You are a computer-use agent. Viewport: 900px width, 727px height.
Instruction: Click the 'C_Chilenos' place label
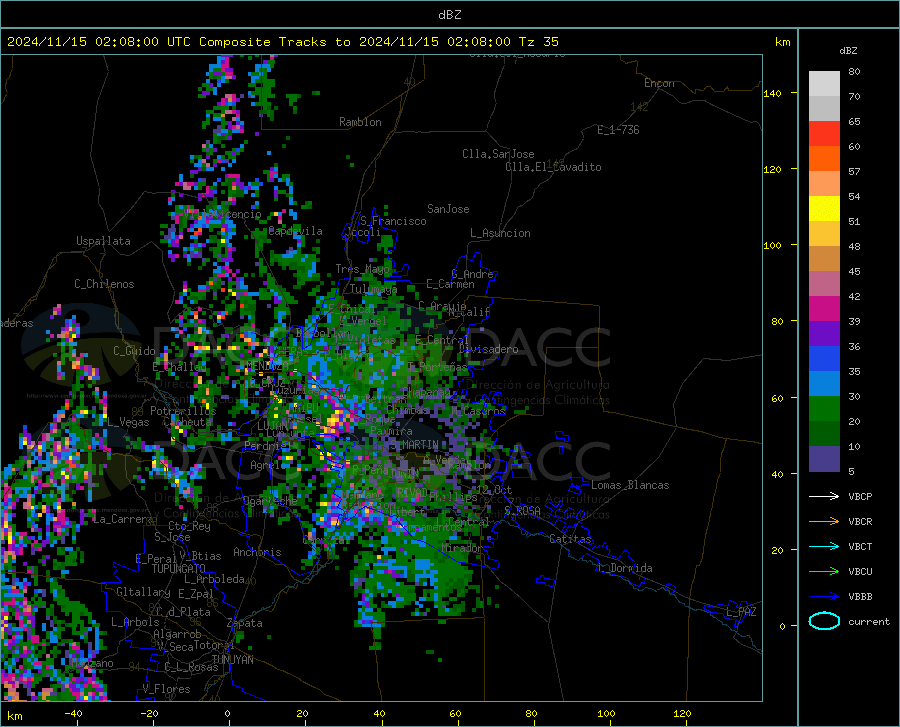(104, 284)
